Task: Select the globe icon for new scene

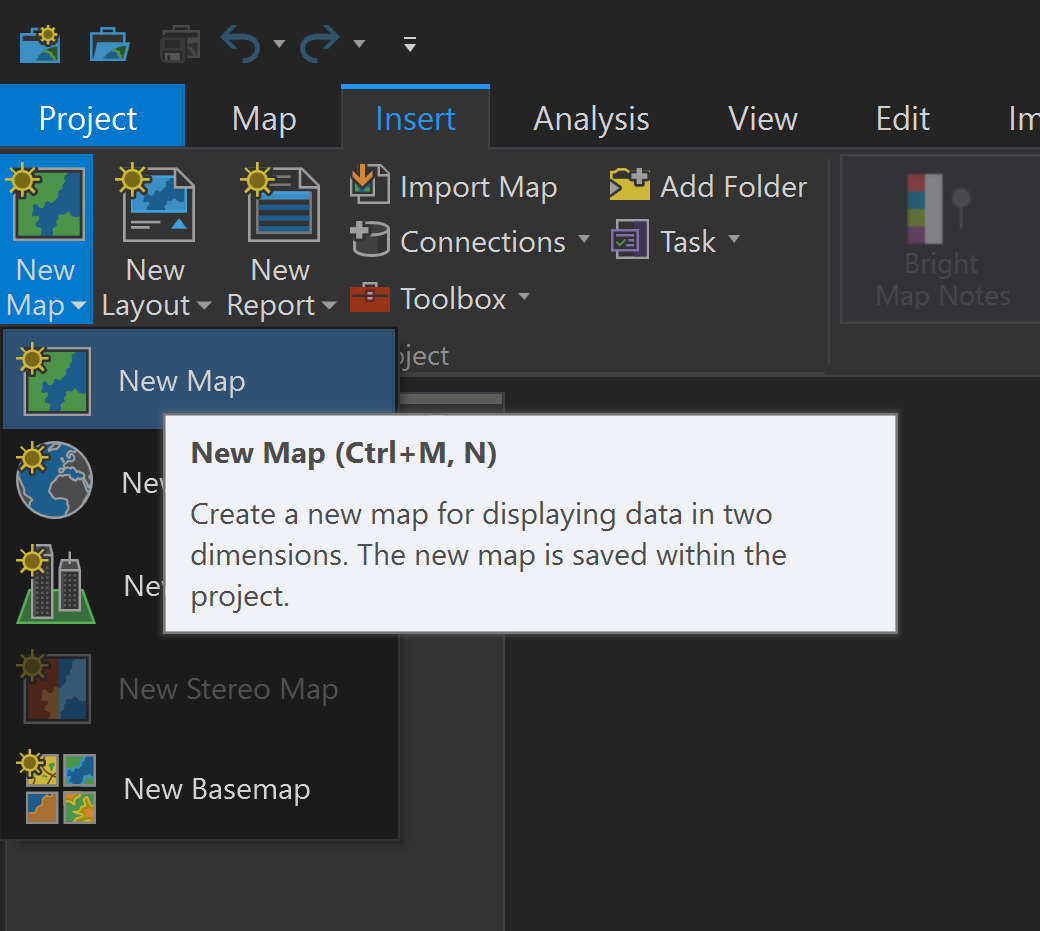Action: (x=55, y=482)
